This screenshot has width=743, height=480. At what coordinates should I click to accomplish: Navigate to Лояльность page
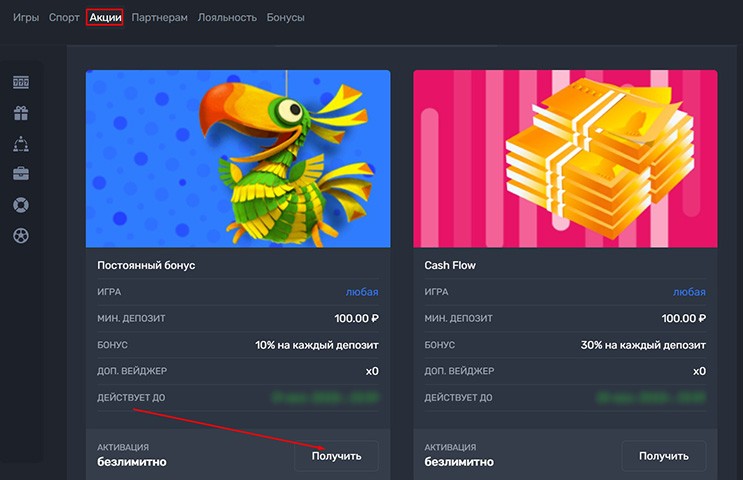(227, 17)
